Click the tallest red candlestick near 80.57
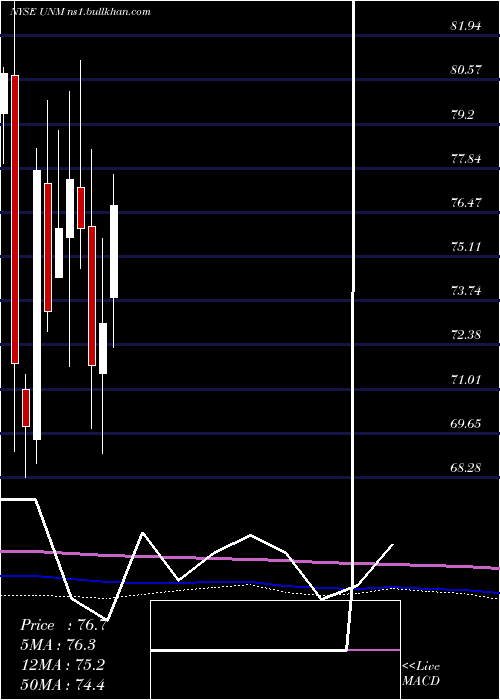The width and height of the screenshot is (500, 700). point(15,219)
